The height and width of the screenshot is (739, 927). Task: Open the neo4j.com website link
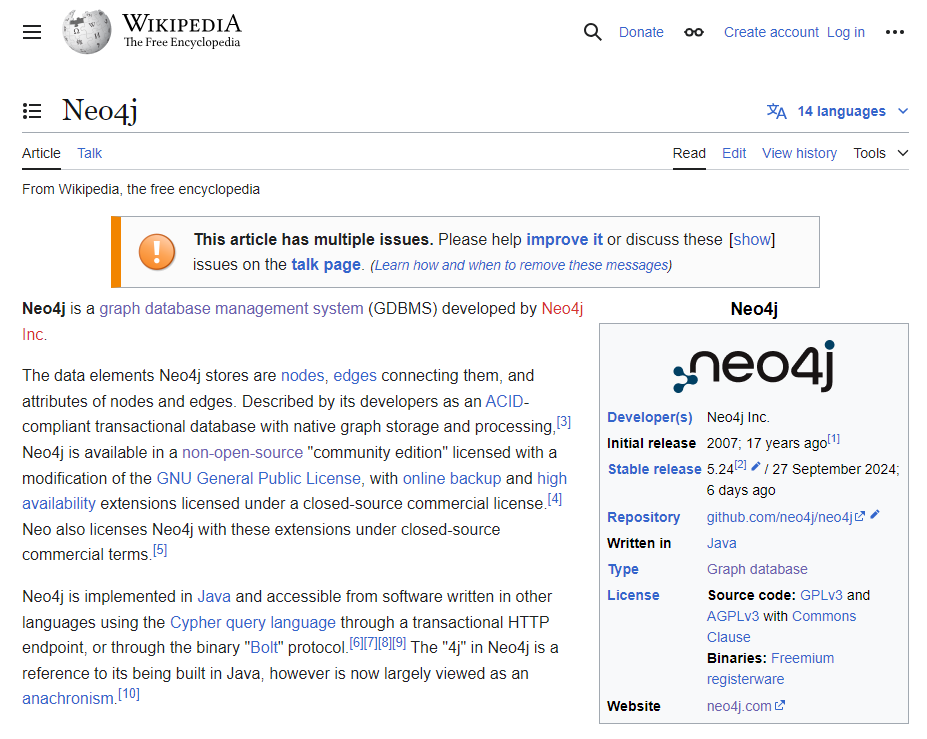pyautogui.click(x=739, y=706)
